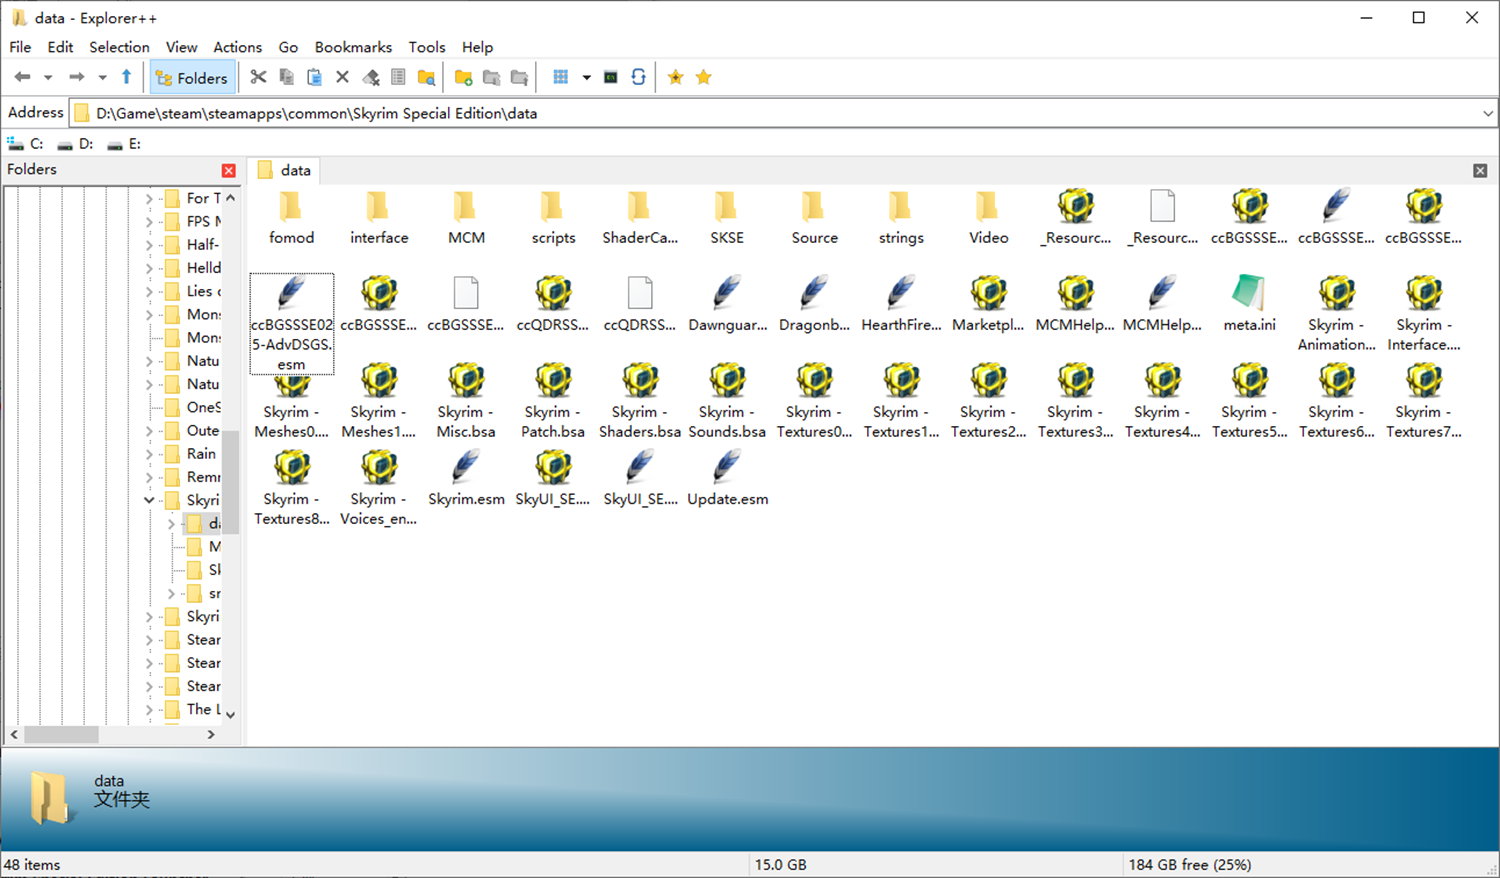Go forward with the Forward arrow
The height and width of the screenshot is (878, 1500).
[76, 77]
